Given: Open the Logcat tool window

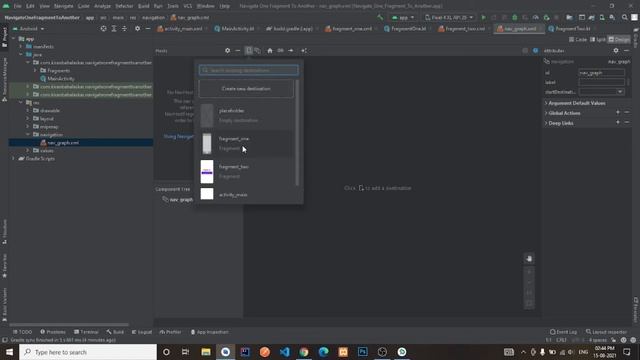Looking at the screenshot, I should [142, 332].
